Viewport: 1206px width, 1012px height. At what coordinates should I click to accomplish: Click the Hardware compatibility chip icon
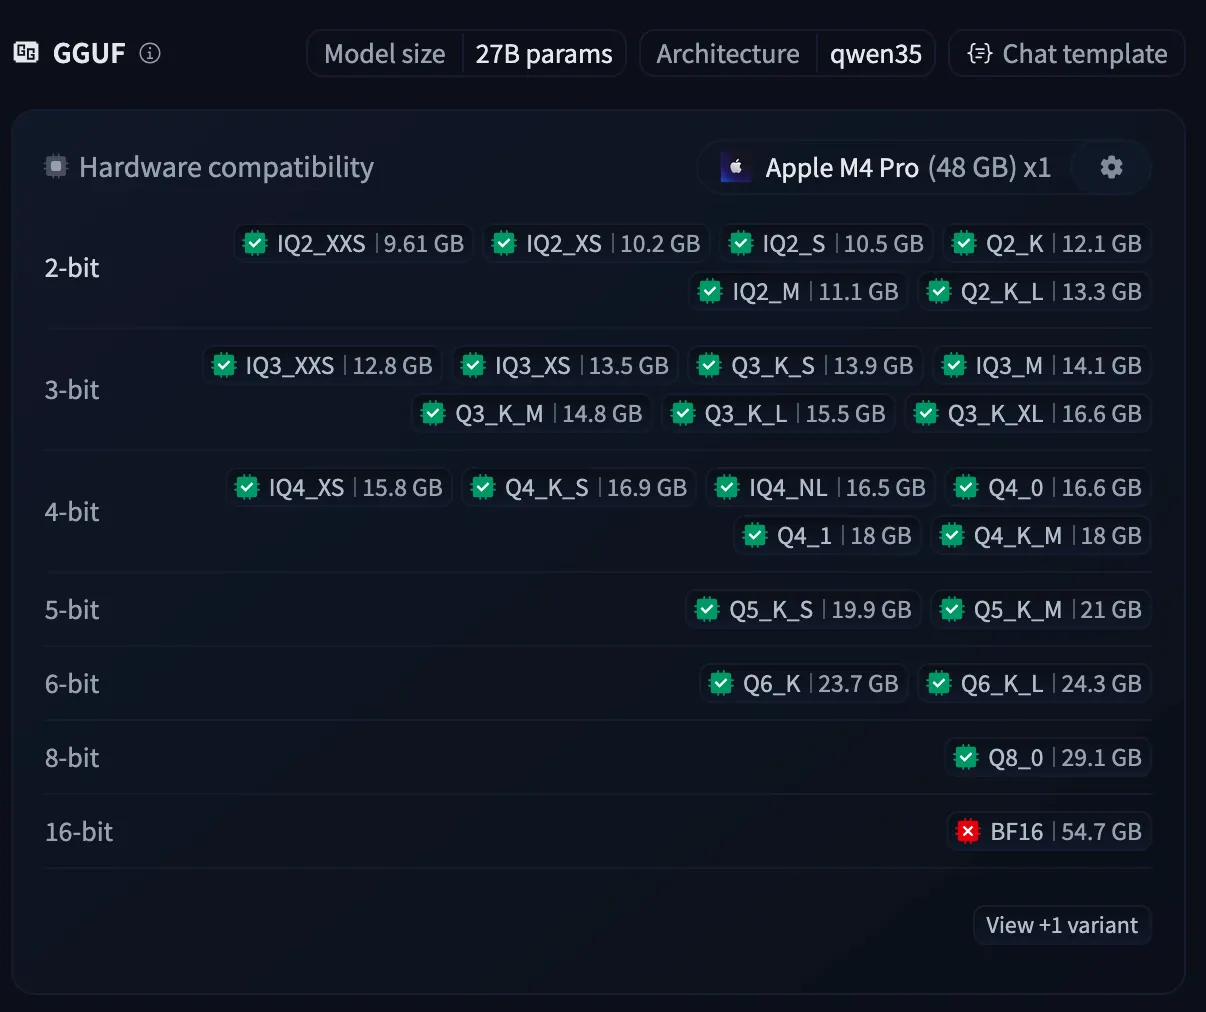coord(56,166)
